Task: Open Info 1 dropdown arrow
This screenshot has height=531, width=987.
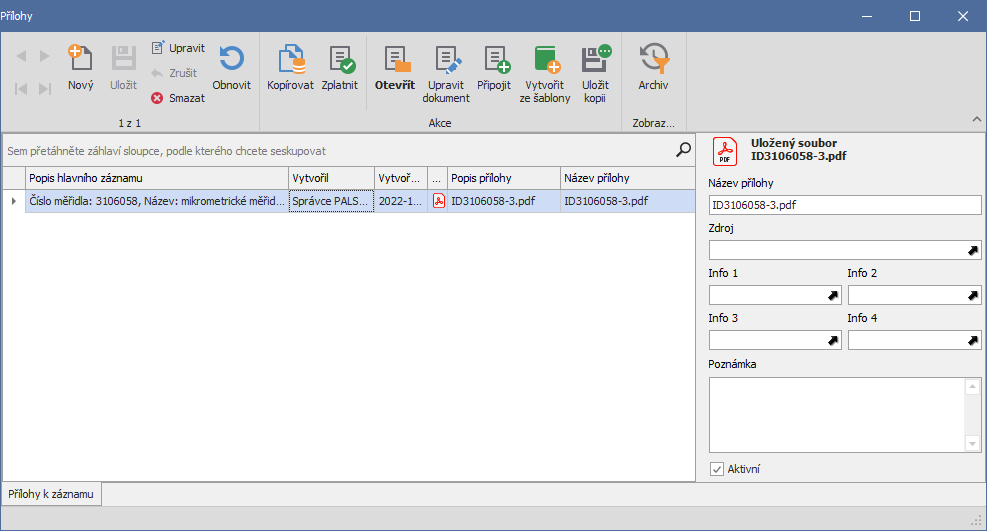Action: tap(833, 295)
